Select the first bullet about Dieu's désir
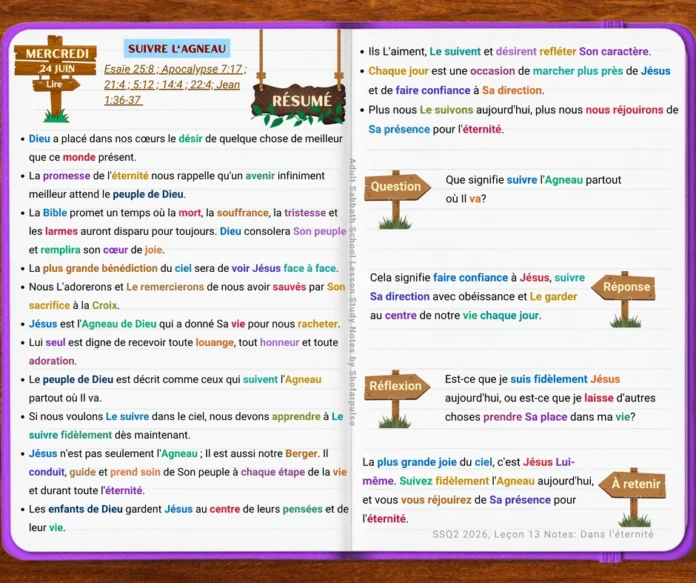 coord(186,148)
